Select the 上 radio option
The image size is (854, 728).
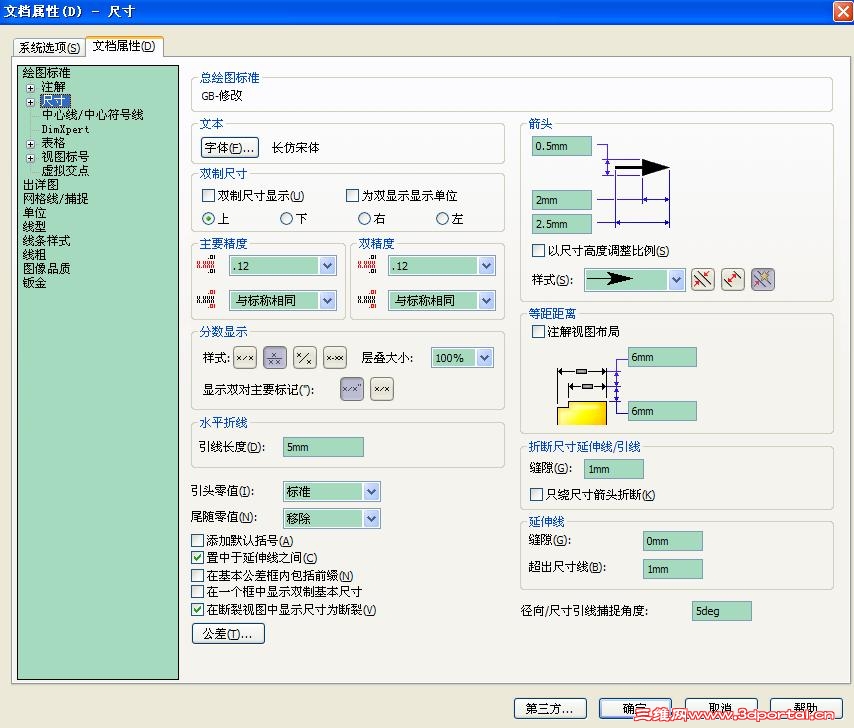coord(208,219)
